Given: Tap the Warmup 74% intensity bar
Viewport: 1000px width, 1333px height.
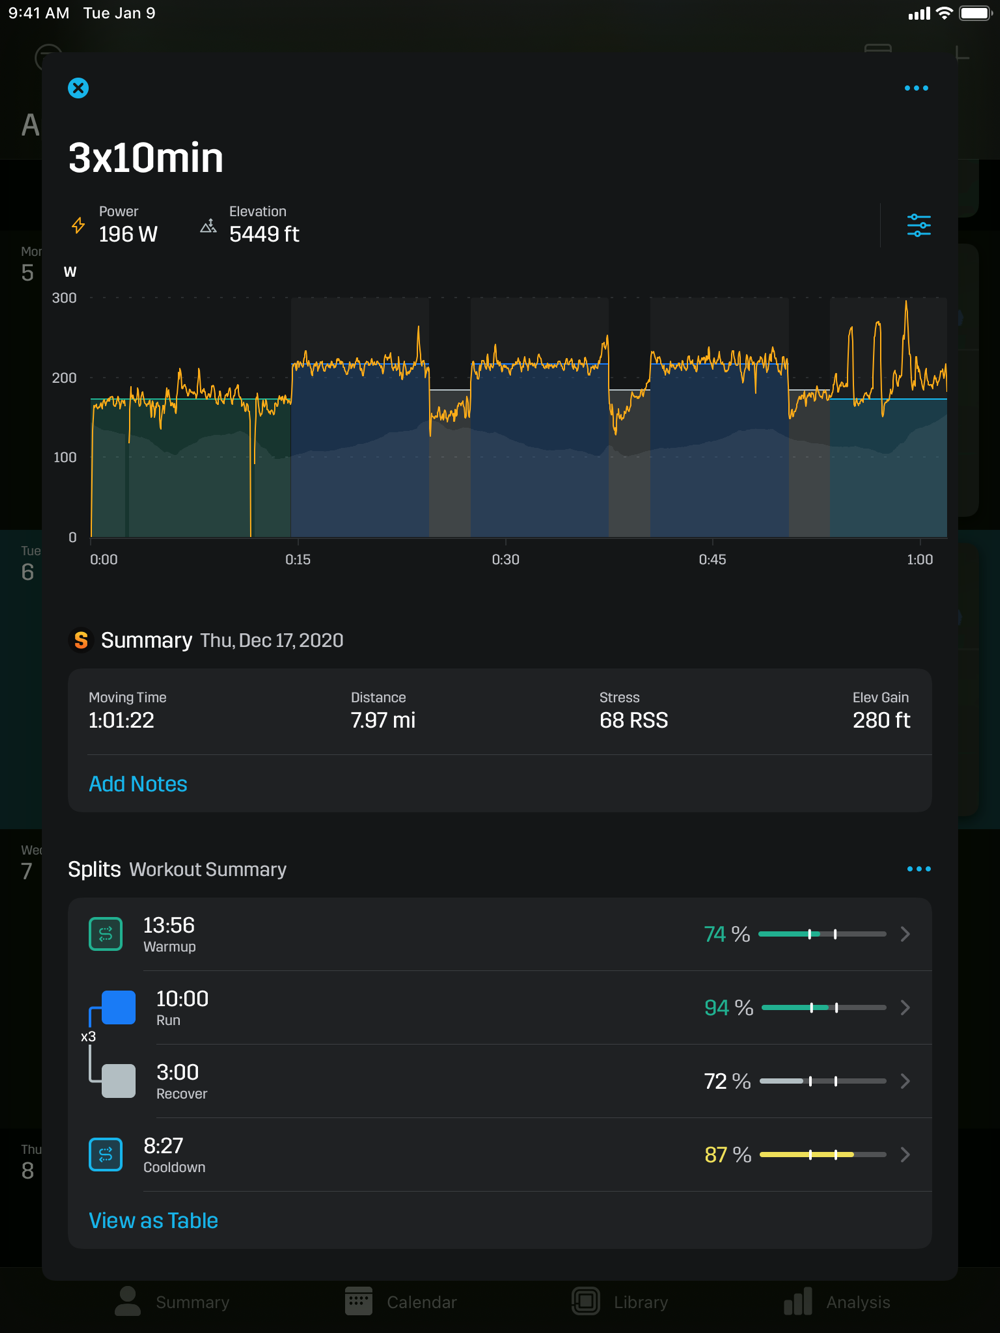Looking at the screenshot, I should 822,934.
